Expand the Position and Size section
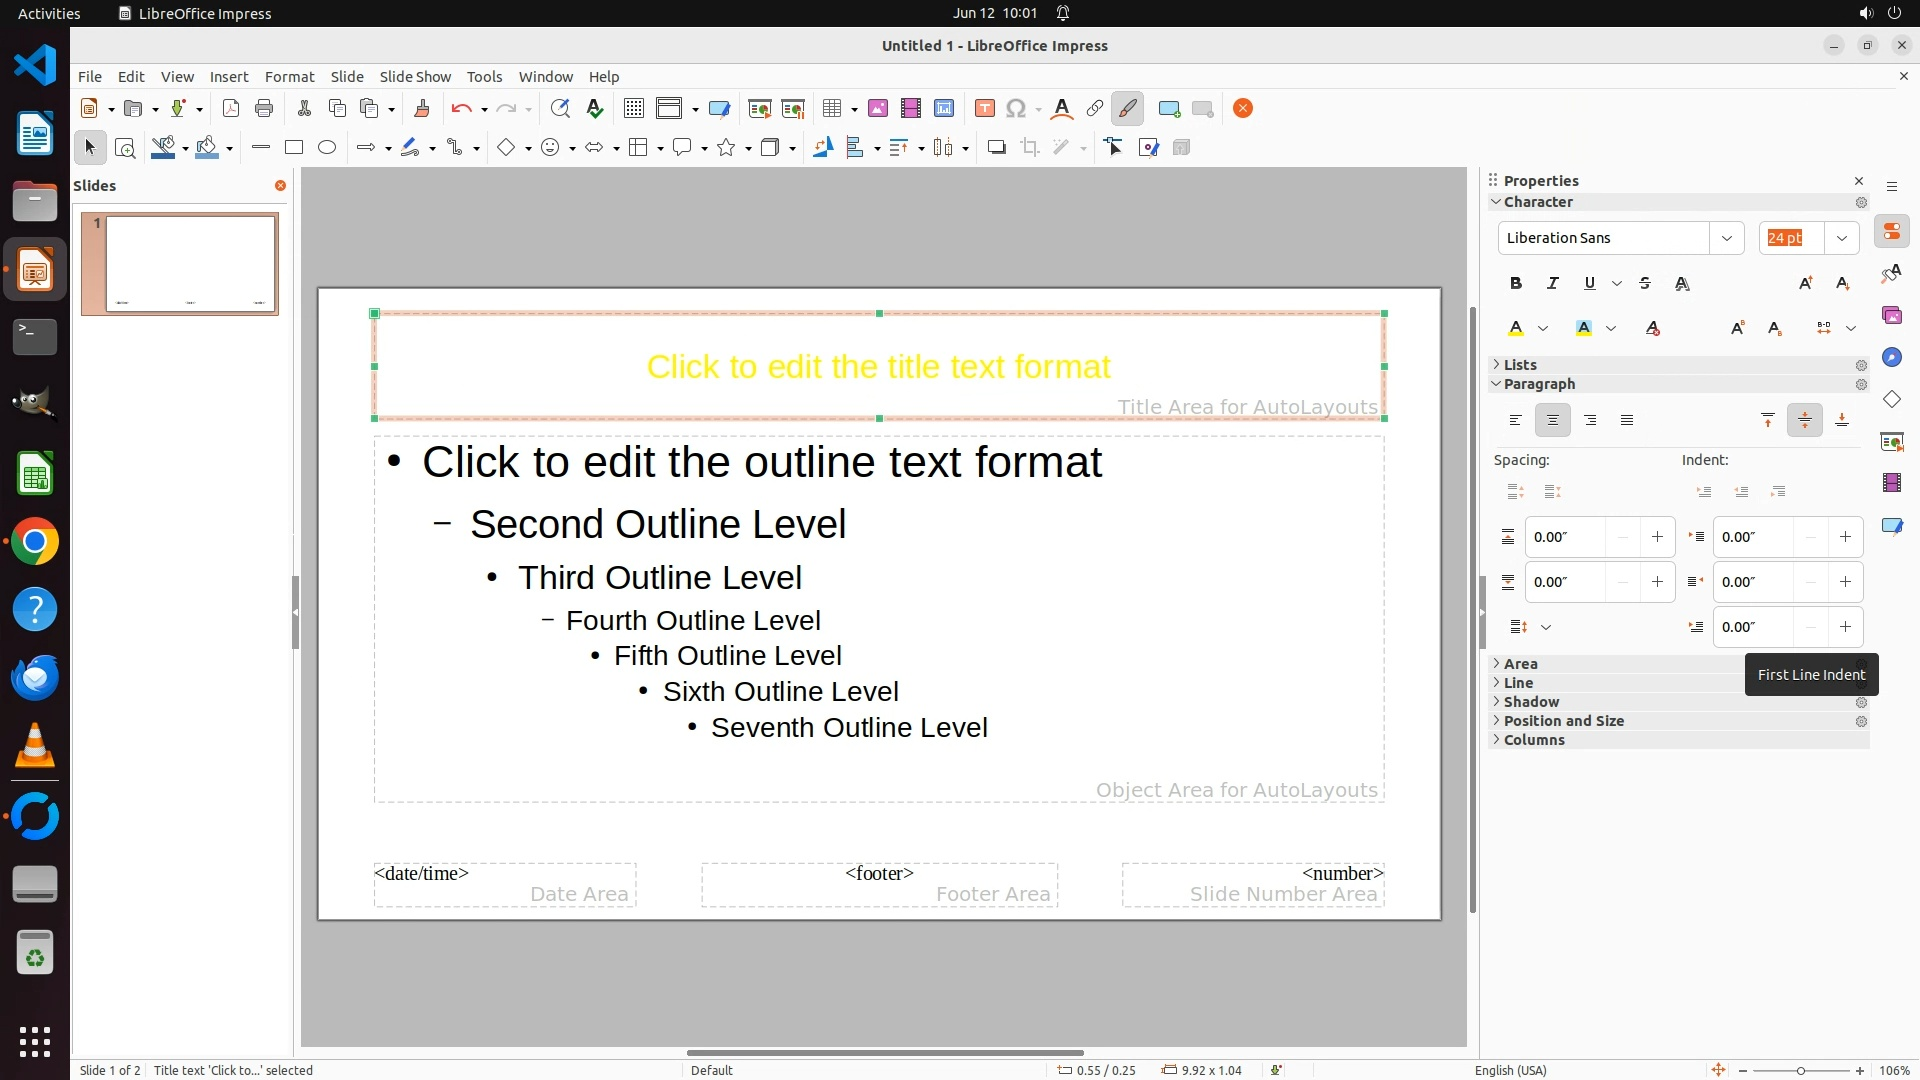This screenshot has width=1920, height=1080. [x=1563, y=721]
